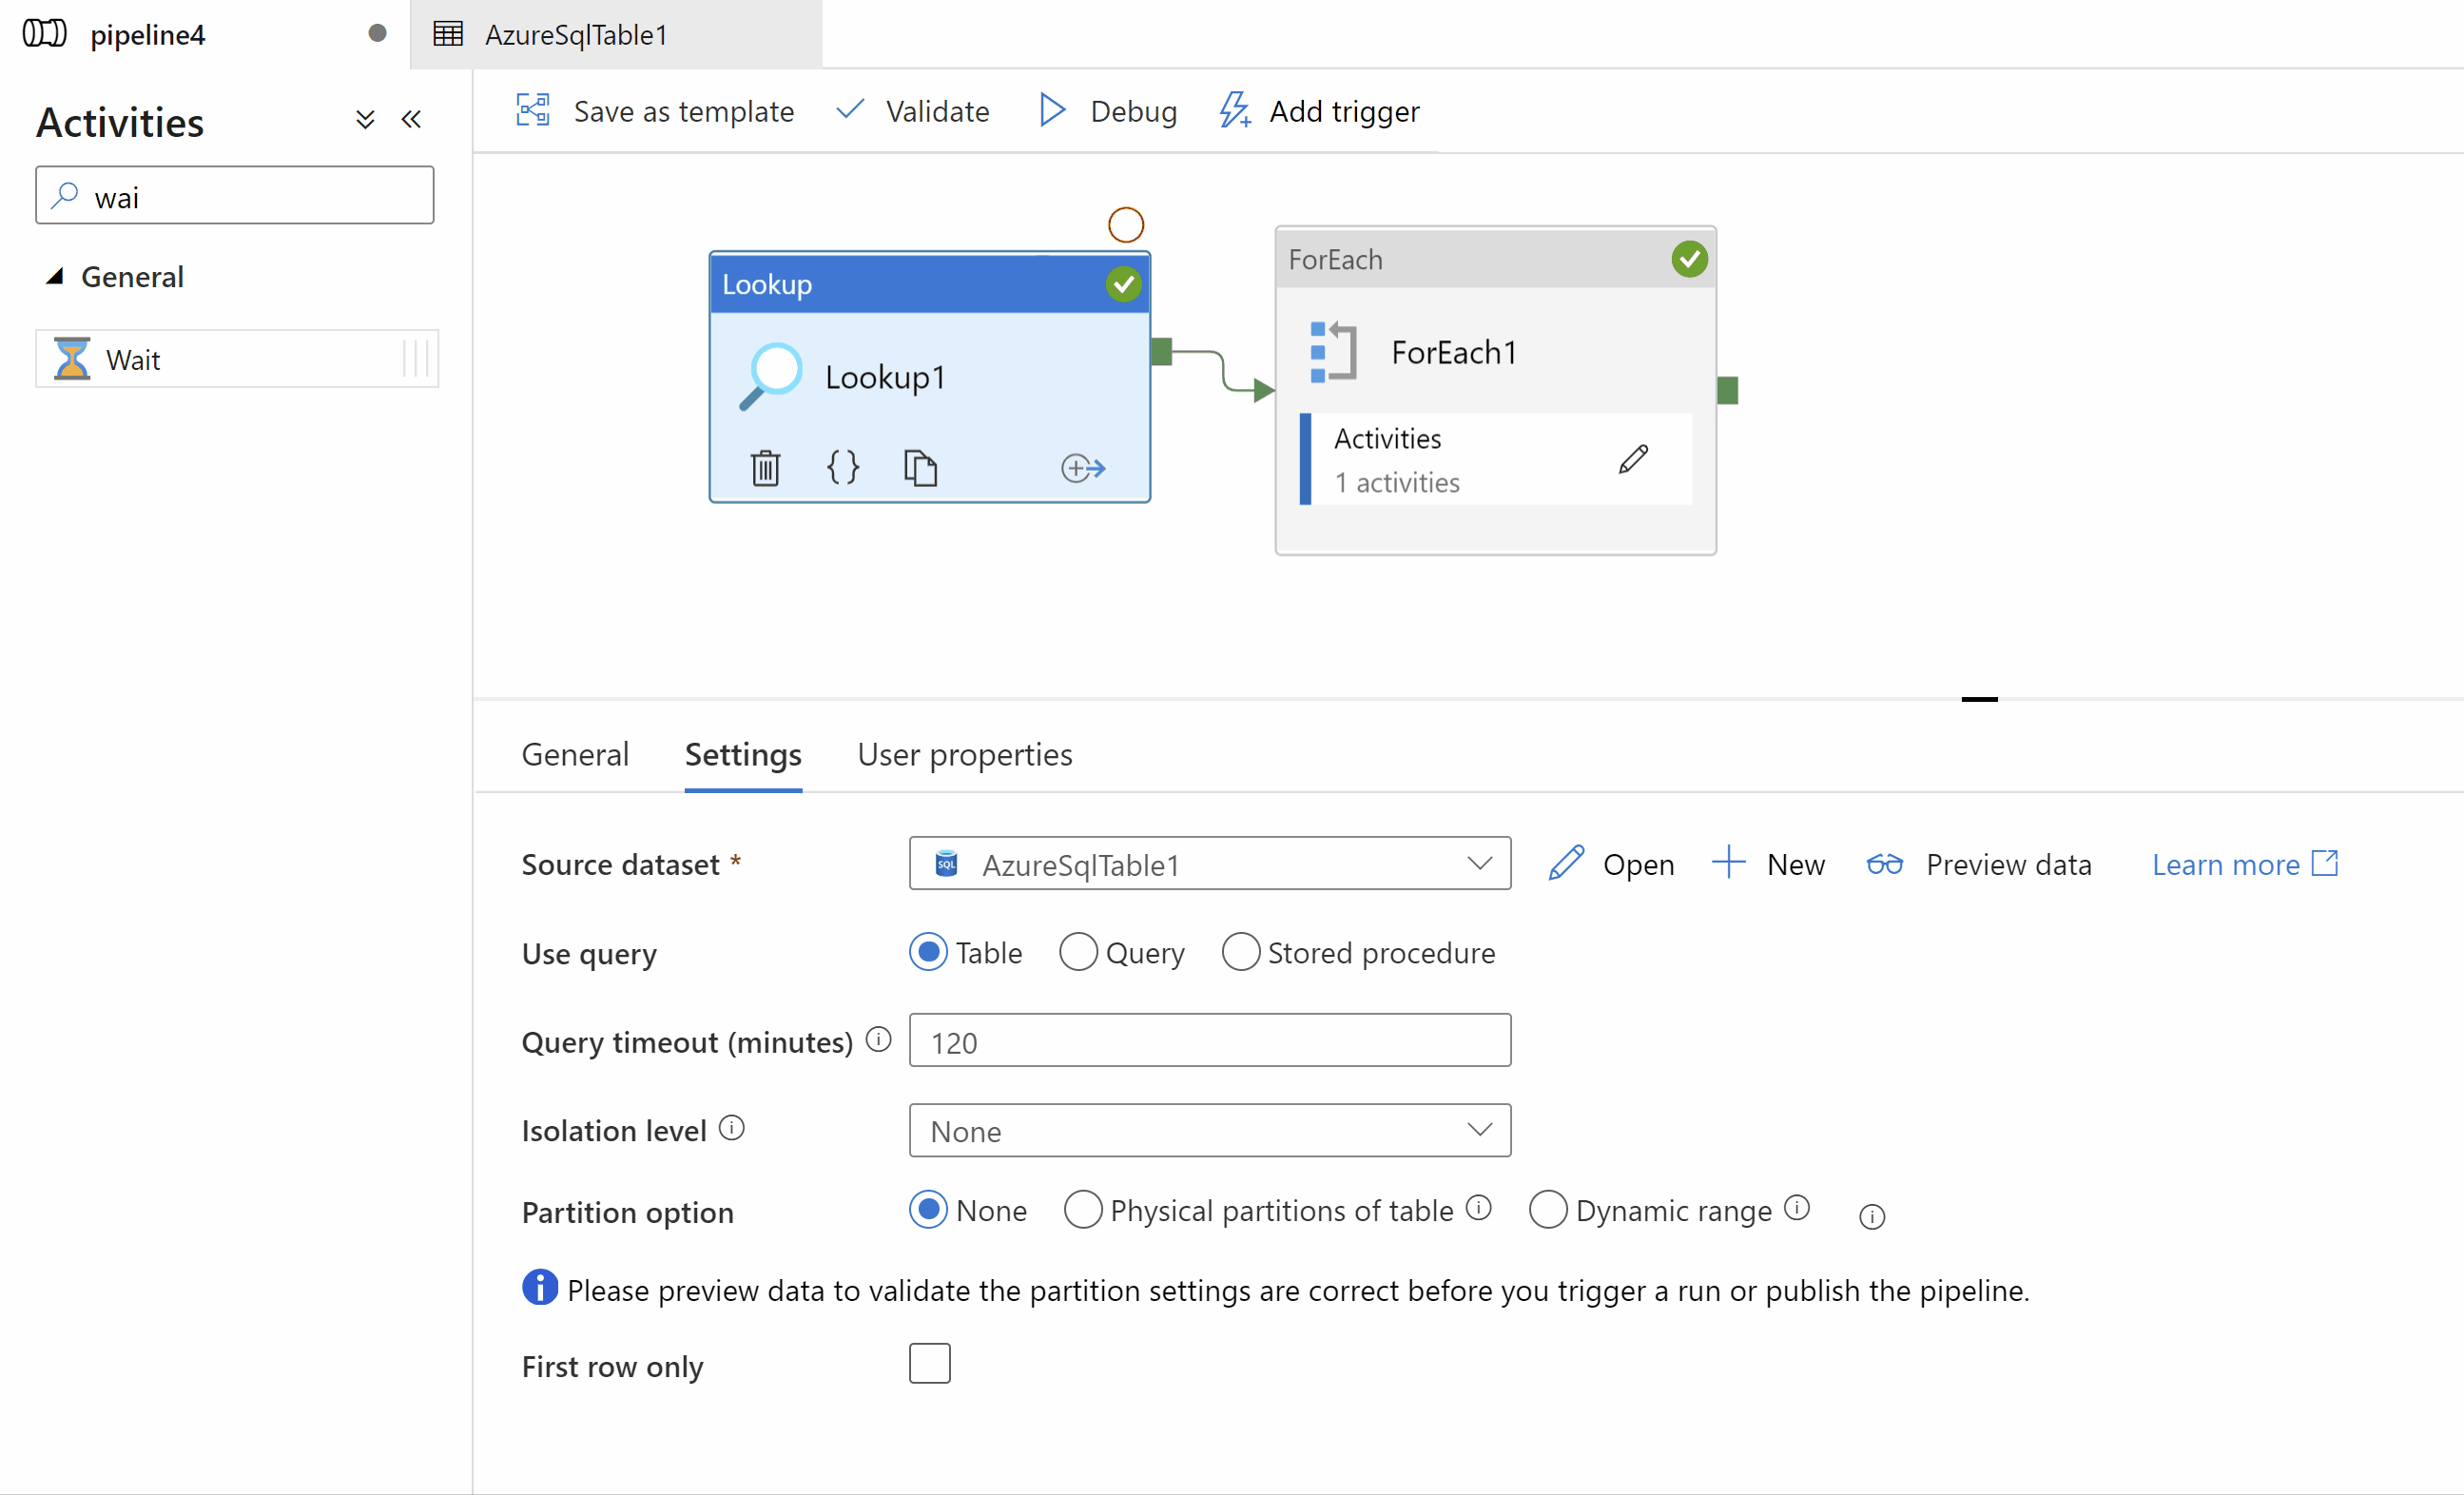Delete the Lookup1 activity with trash icon
The image size is (2464, 1495).
coord(765,467)
